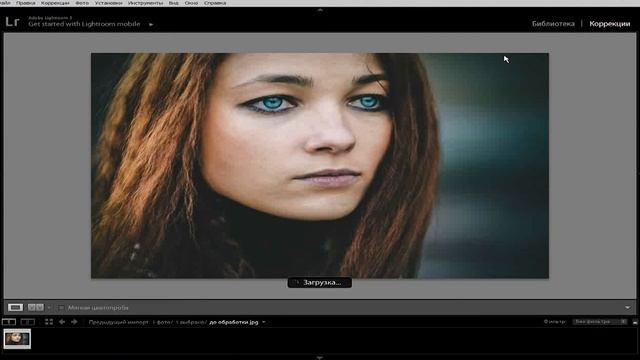Screen dimensions: 640x360
Task: Open the Правка menu
Action: click(26, 3)
